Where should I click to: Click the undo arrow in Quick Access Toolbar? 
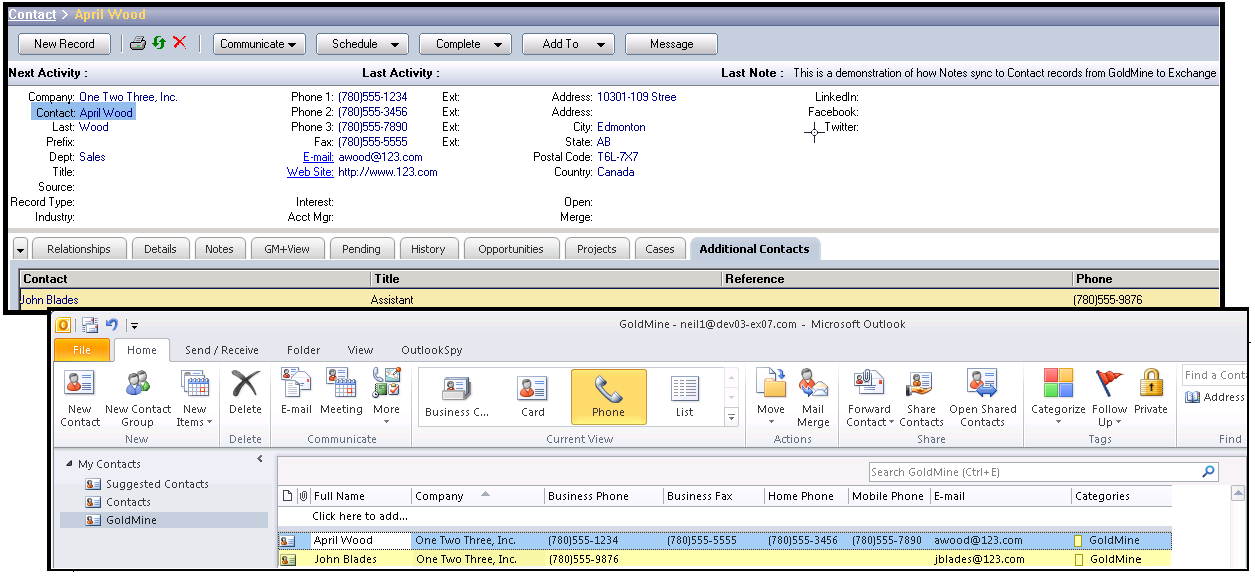coord(112,324)
